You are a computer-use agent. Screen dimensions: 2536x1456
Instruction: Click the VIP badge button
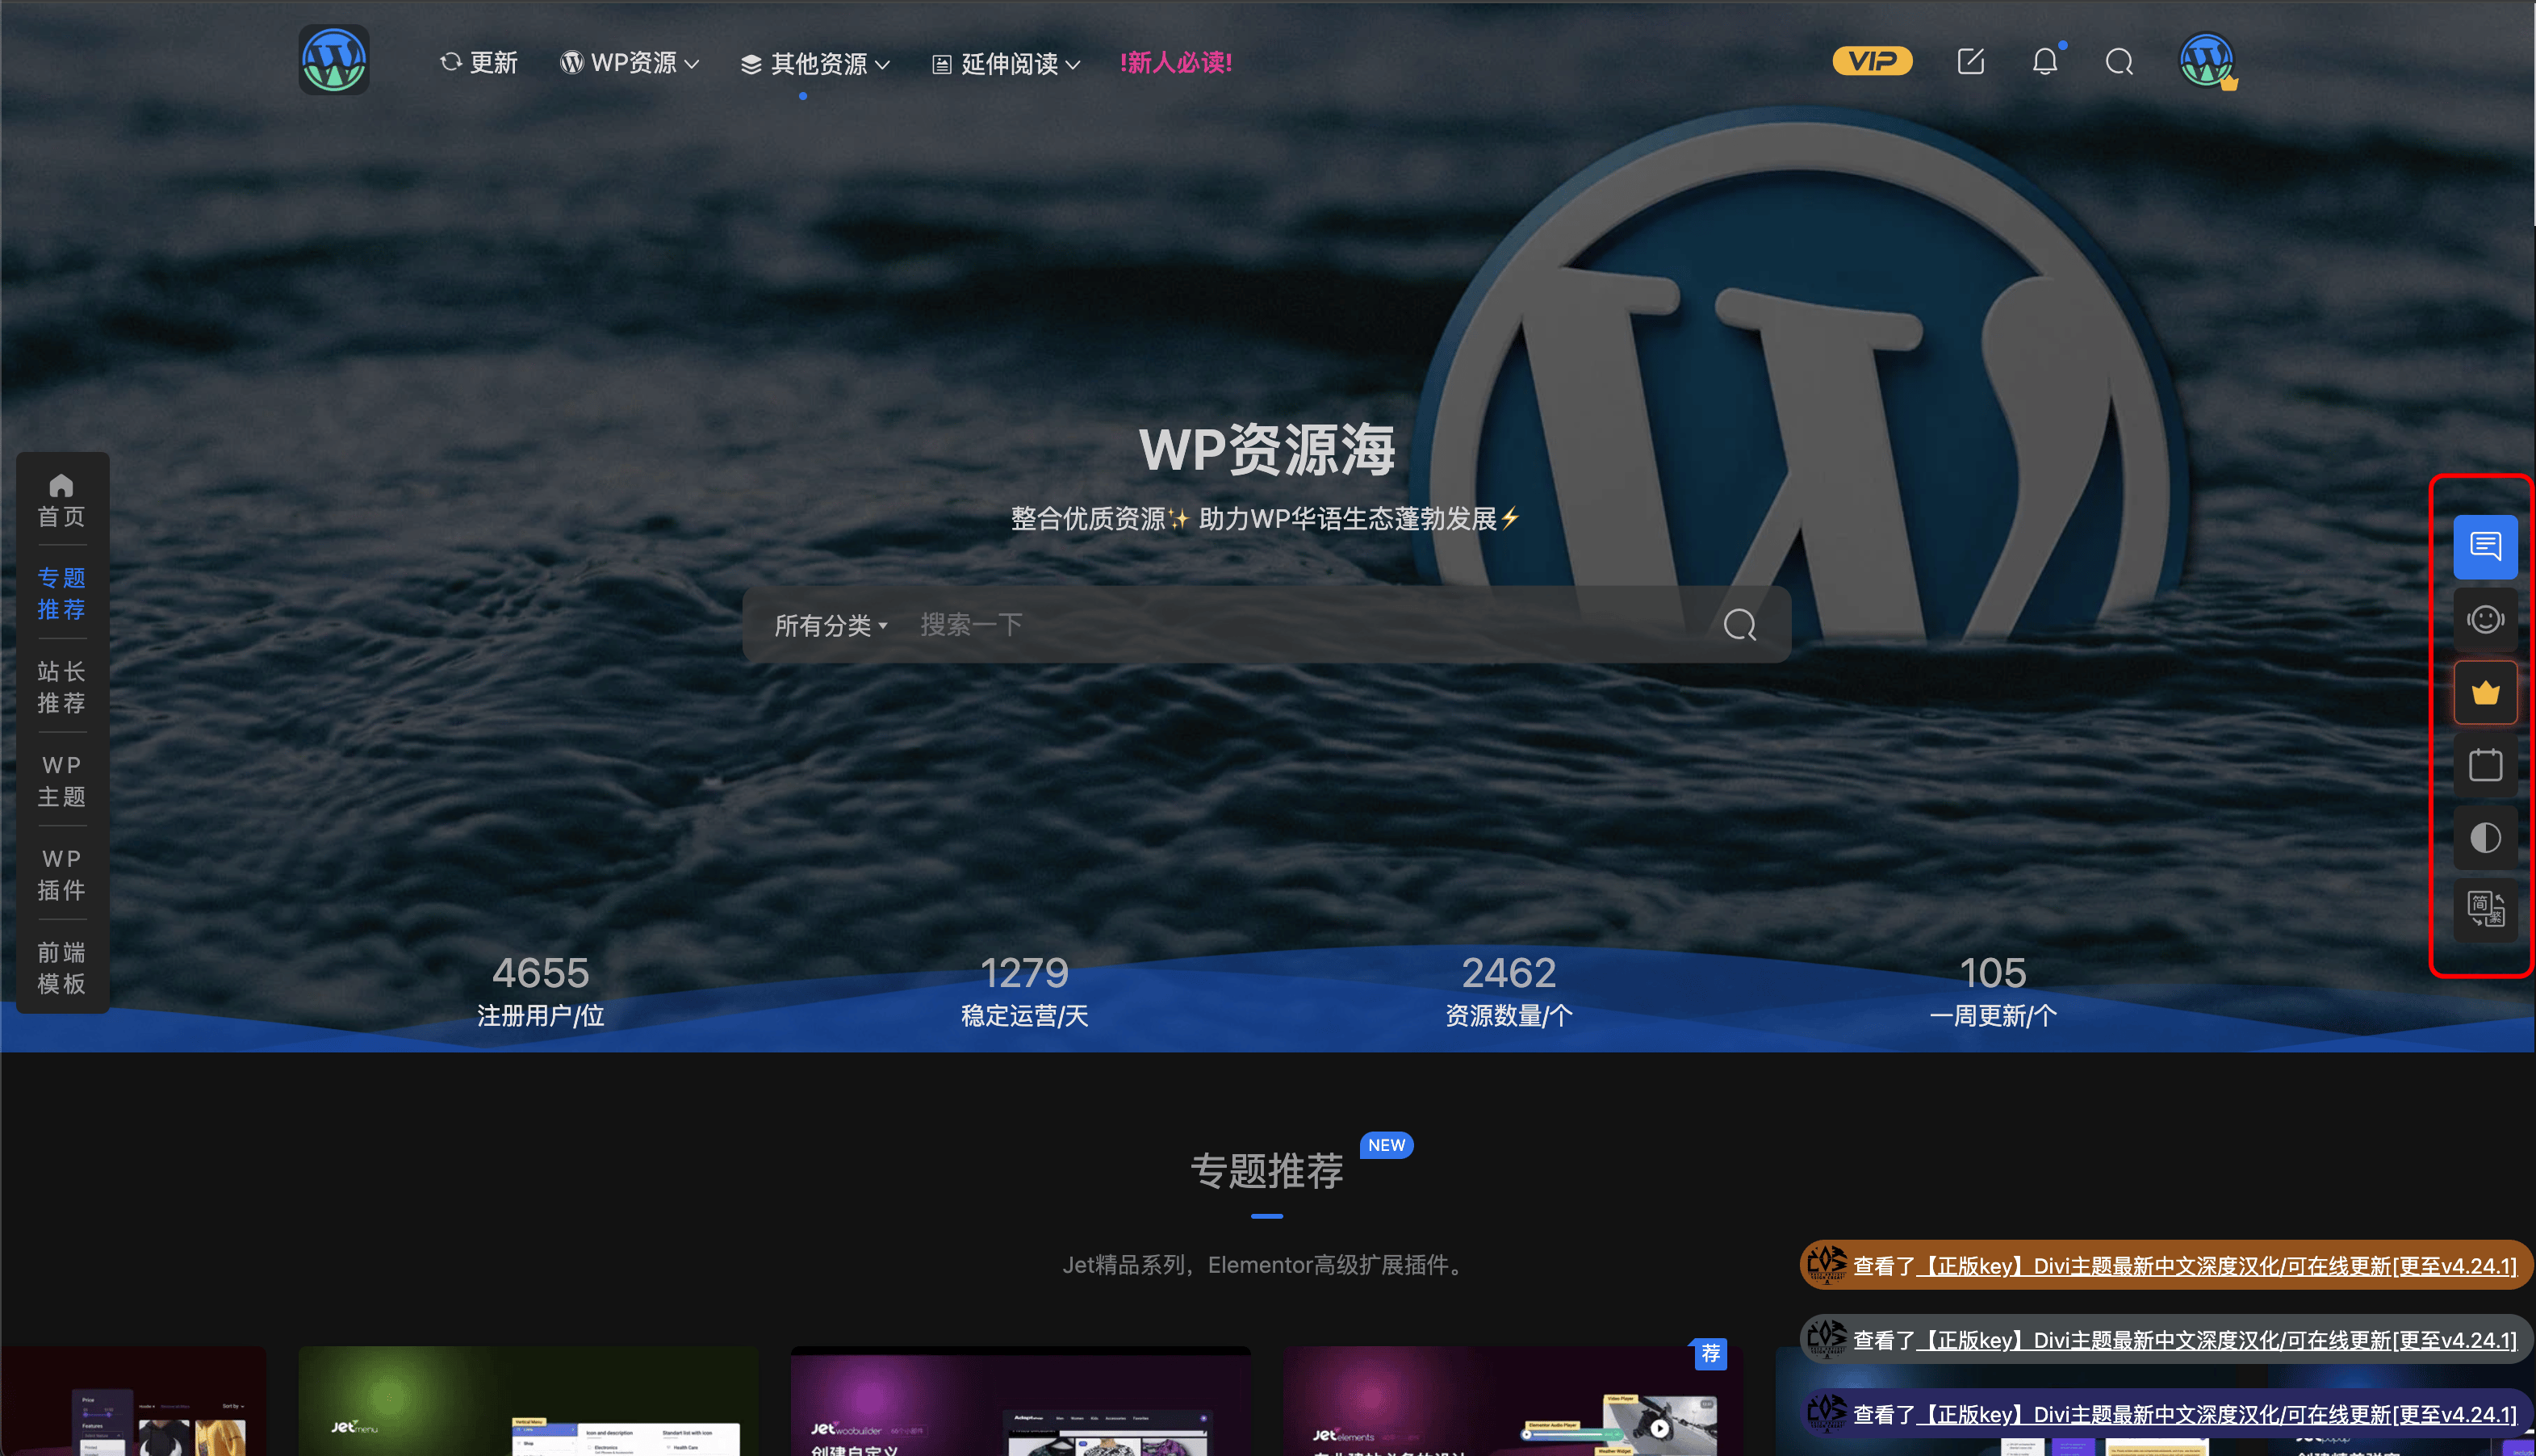point(1872,62)
